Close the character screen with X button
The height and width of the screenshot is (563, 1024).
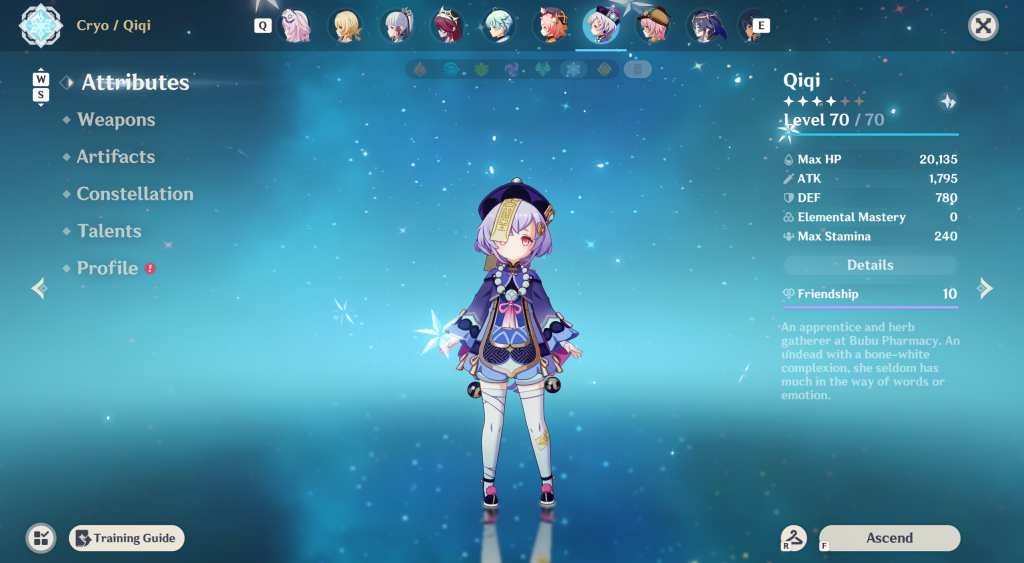983,25
